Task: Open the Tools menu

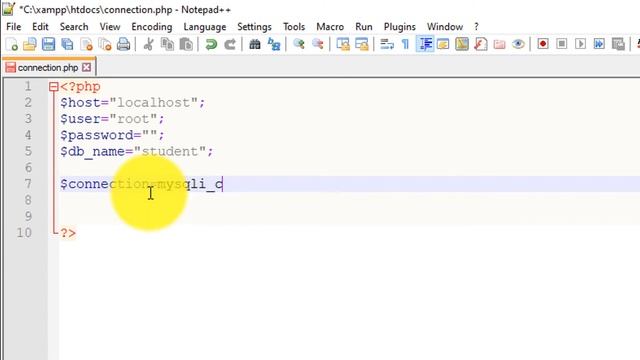Action: 294,27
